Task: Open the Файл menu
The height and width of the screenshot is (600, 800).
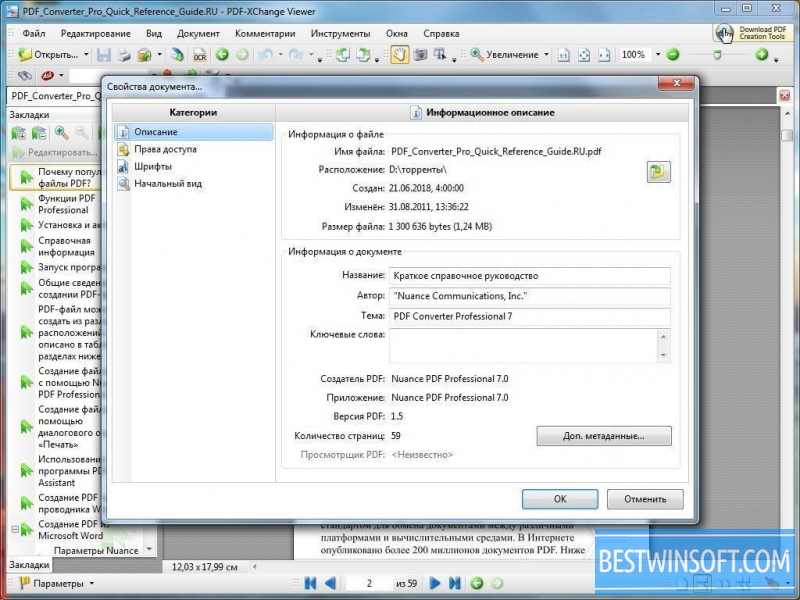Action: point(34,34)
